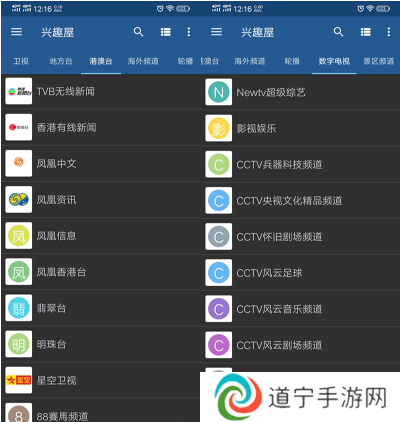The height and width of the screenshot is (422, 400).
Task: Tap the search icon on left screen
Action: [138, 32]
